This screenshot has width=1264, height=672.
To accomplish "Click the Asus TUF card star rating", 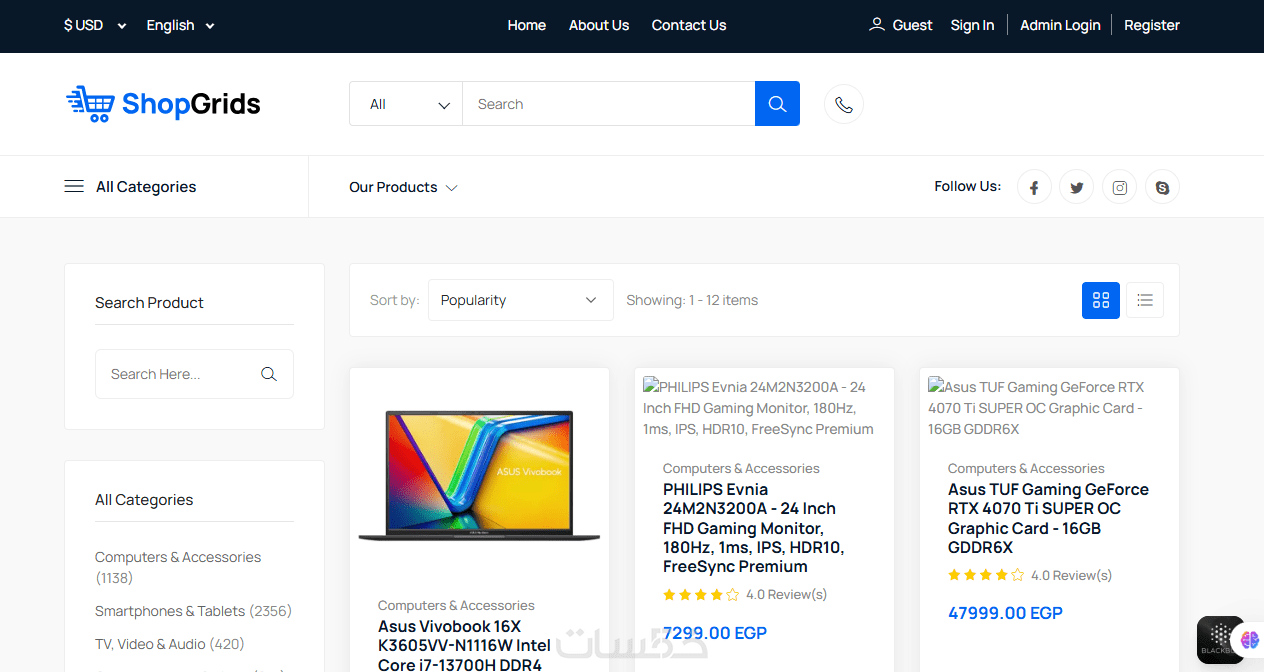I will [986, 575].
